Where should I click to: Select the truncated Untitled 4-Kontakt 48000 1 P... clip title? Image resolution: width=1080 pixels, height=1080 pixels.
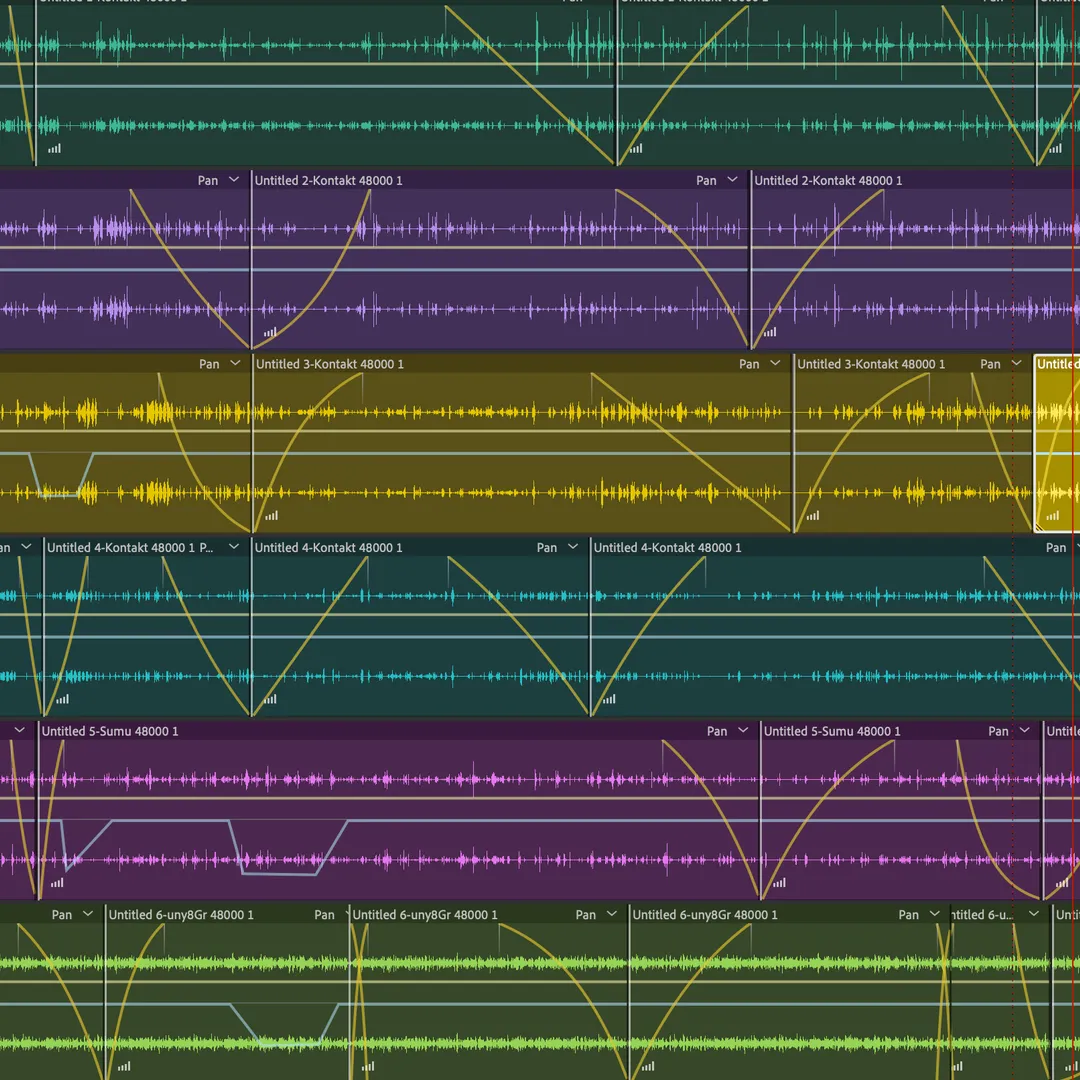tap(130, 548)
